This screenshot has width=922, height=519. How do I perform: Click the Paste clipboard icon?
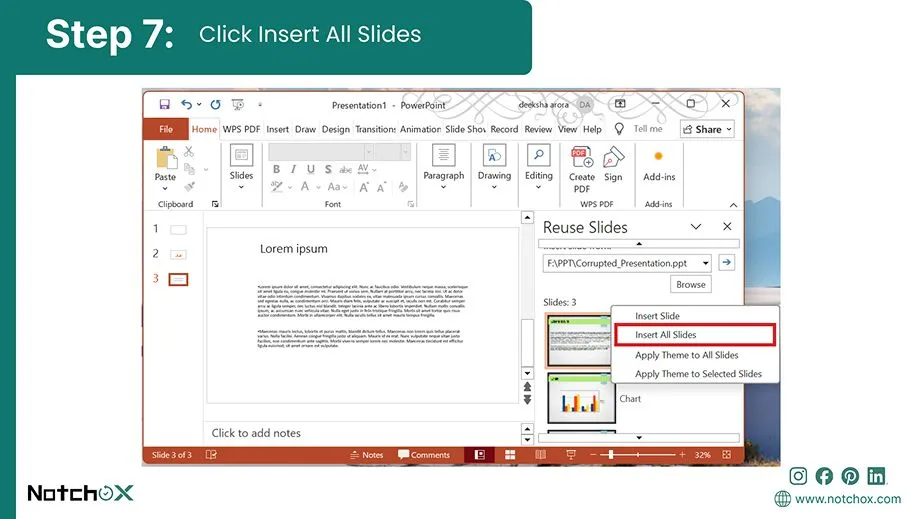click(166, 158)
